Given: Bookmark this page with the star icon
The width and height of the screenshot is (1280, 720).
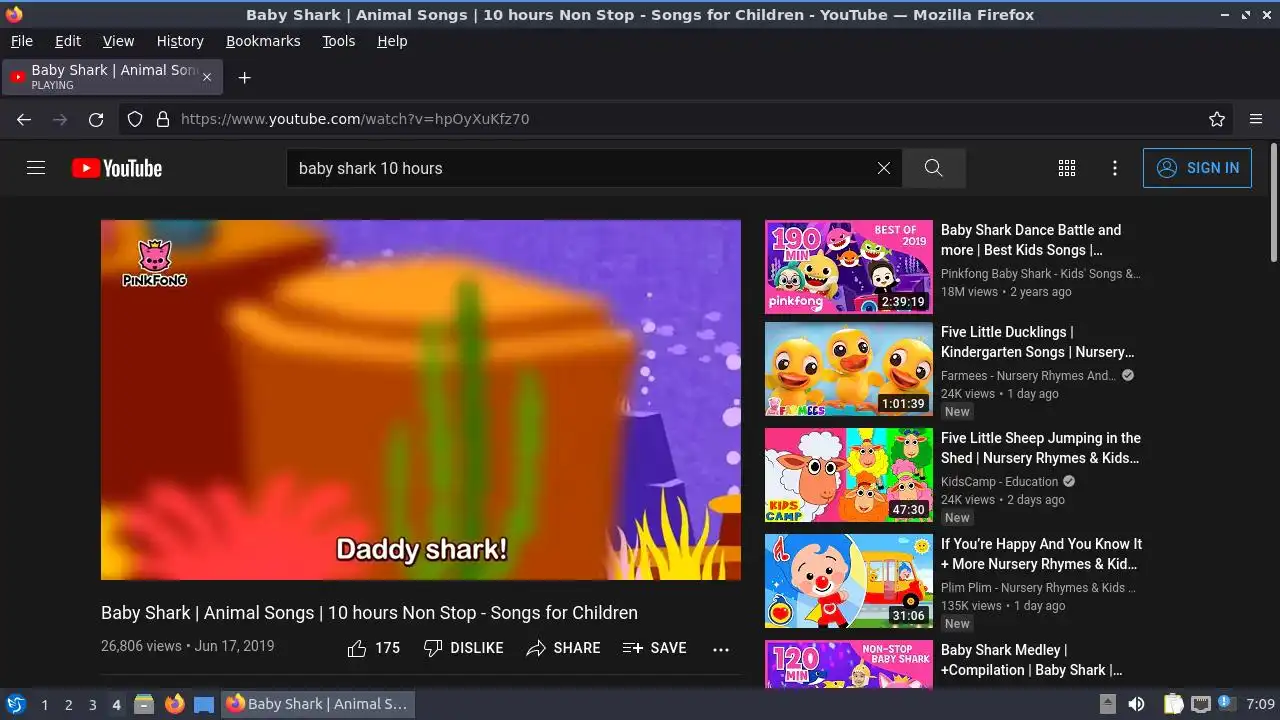Looking at the screenshot, I should click(1217, 119).
